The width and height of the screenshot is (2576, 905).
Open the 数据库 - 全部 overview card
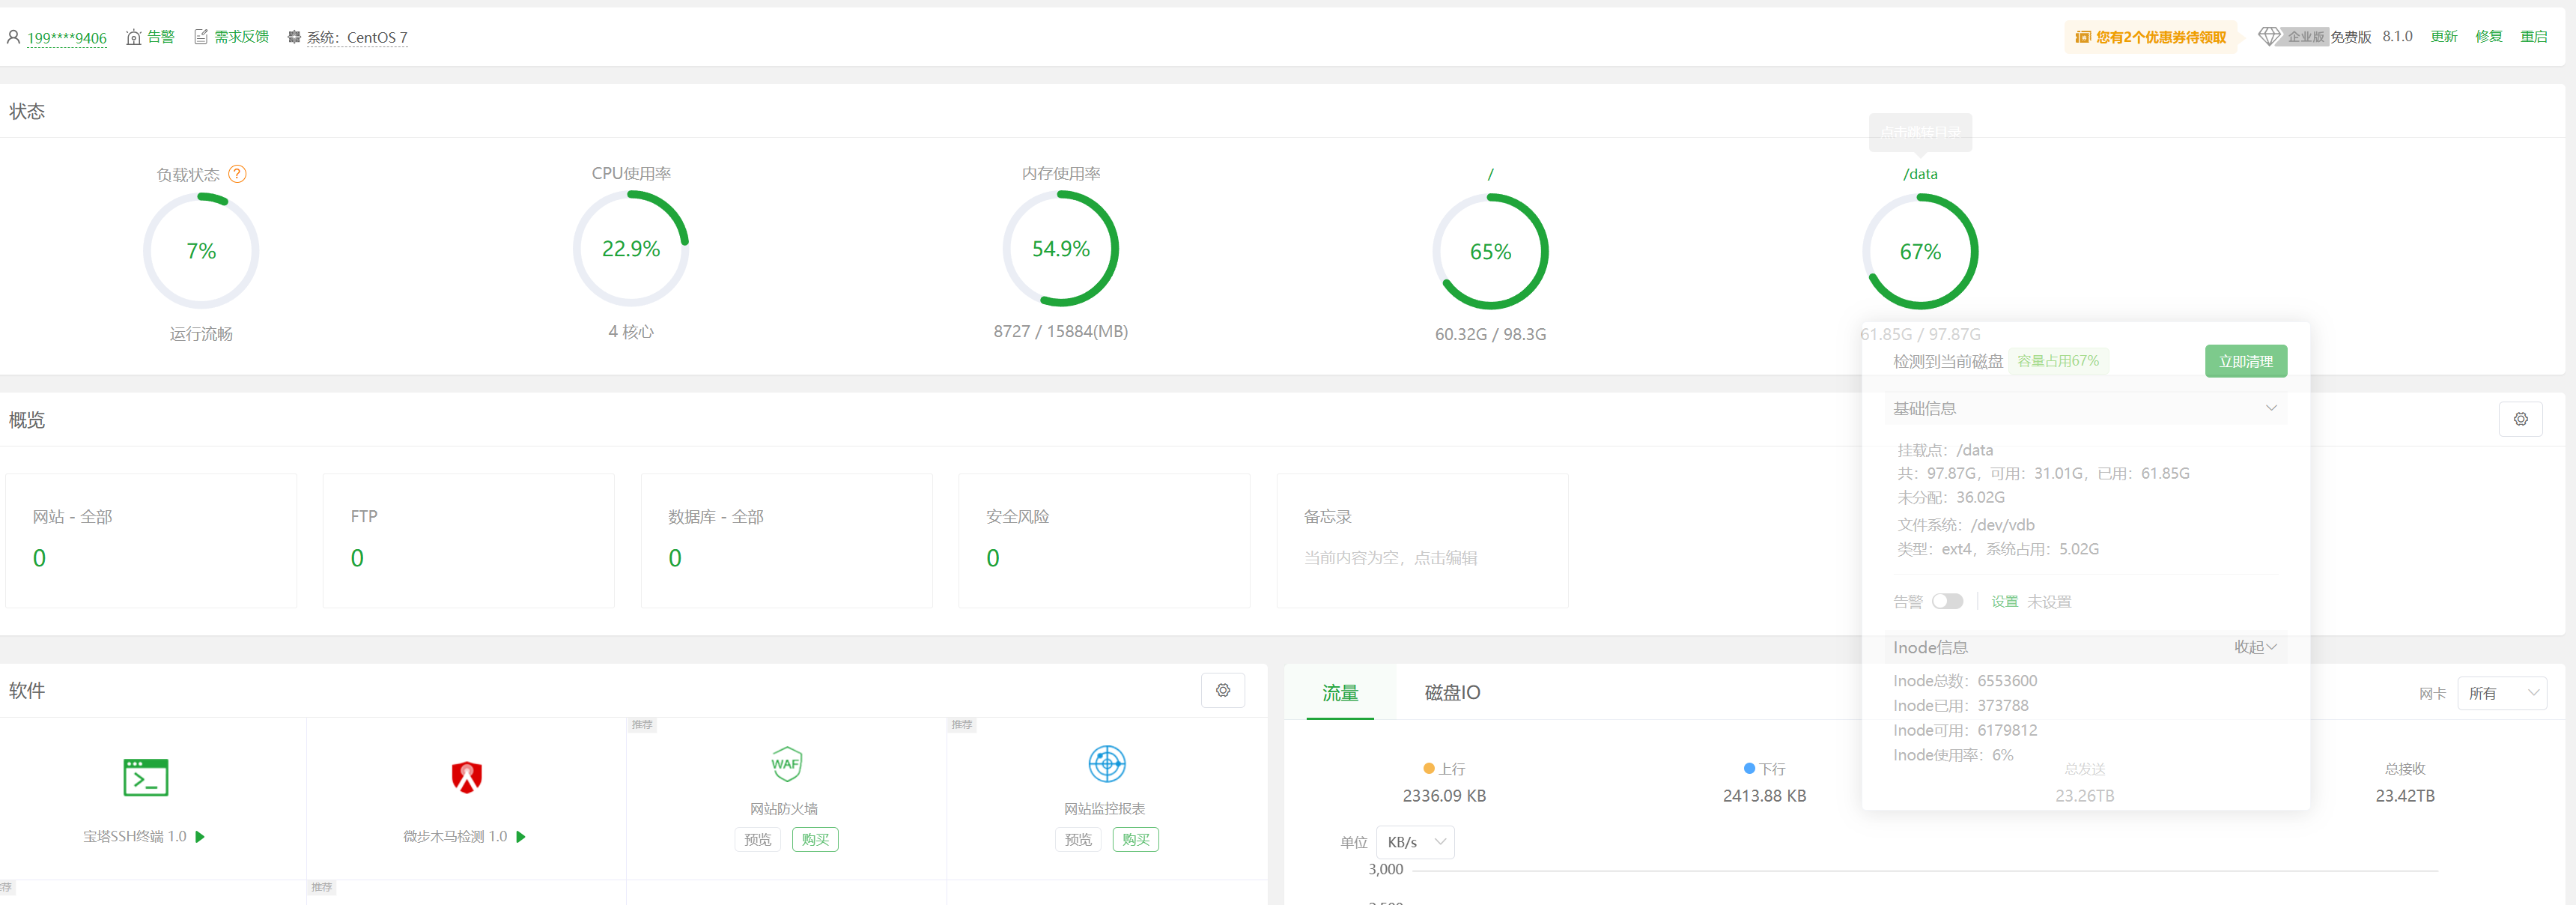click(787, 540)
